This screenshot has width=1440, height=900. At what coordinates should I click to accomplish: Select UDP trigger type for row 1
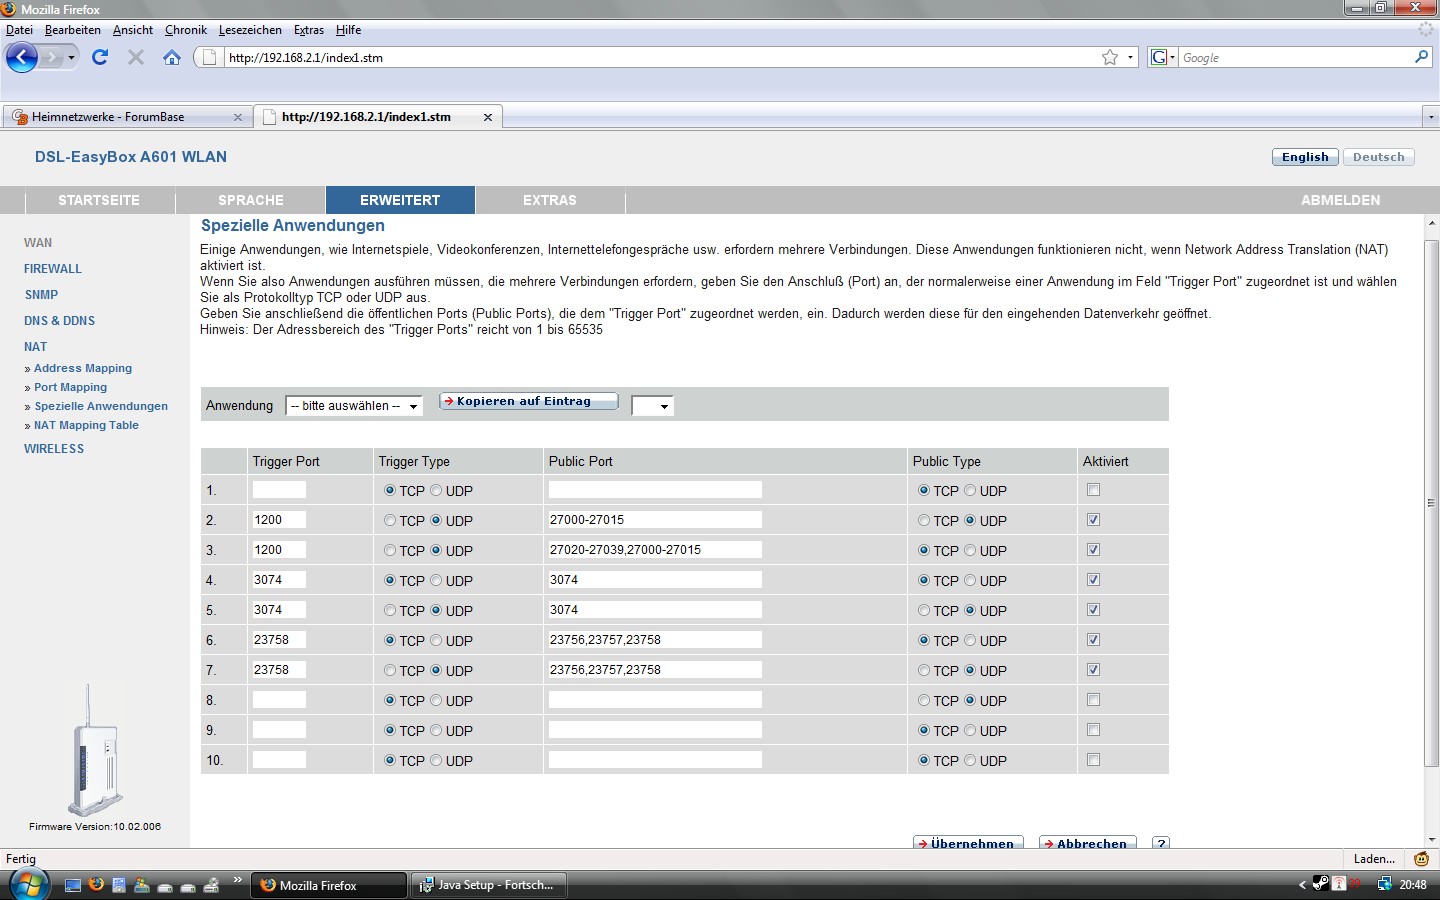436,490
